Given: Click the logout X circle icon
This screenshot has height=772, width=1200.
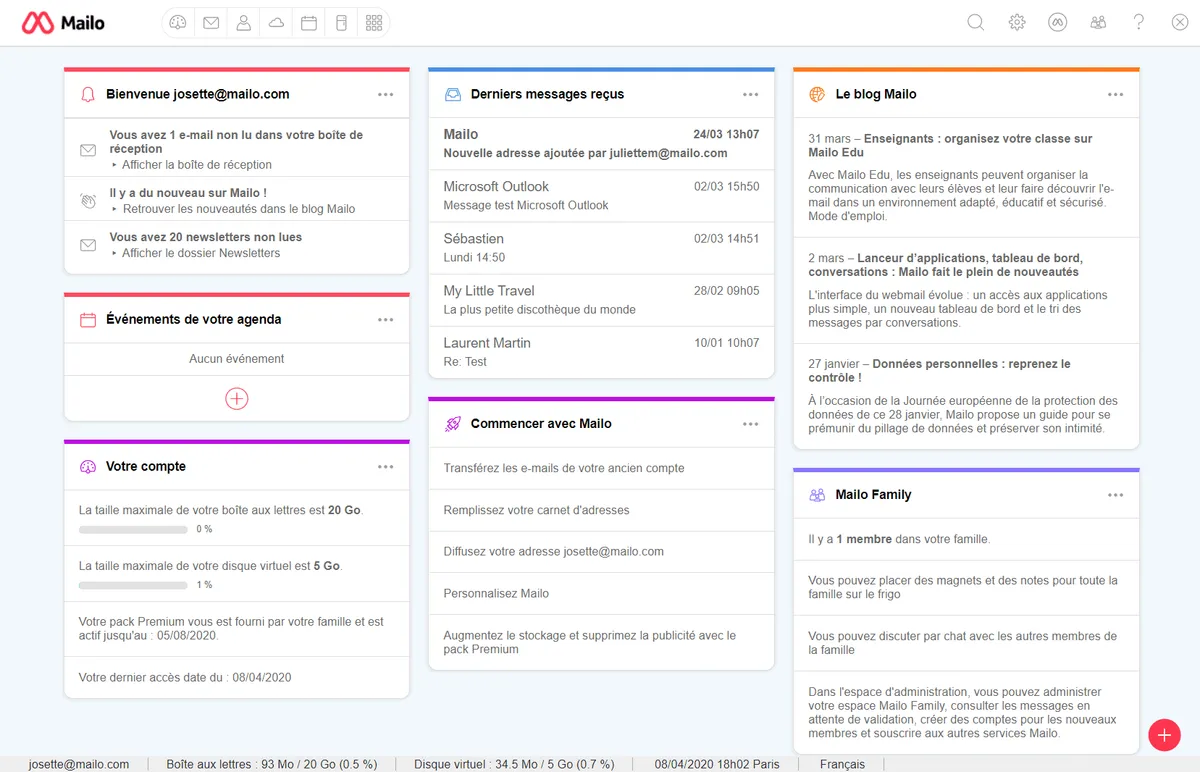Looking at the screenshot, I should click(1179, 22).
